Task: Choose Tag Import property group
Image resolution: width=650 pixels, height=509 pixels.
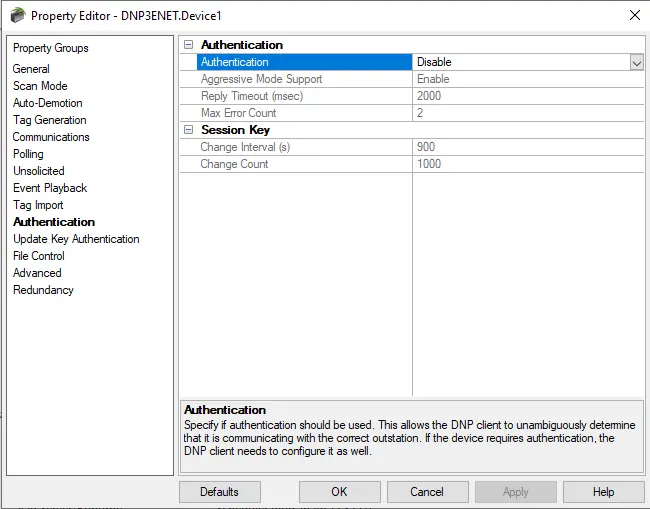Action: pyautogui.click(x=38, y=205)
